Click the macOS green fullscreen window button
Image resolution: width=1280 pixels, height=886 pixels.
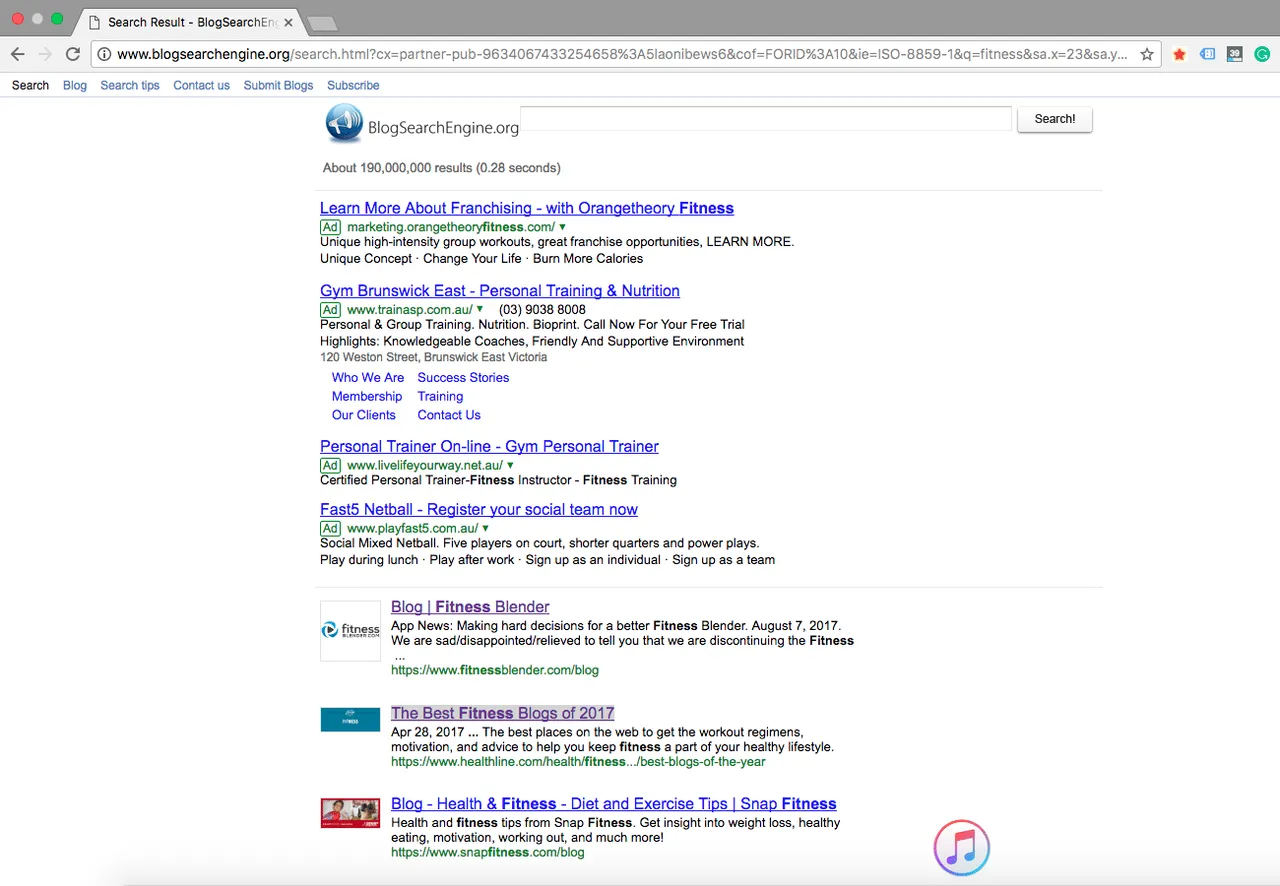click(57, 19)
